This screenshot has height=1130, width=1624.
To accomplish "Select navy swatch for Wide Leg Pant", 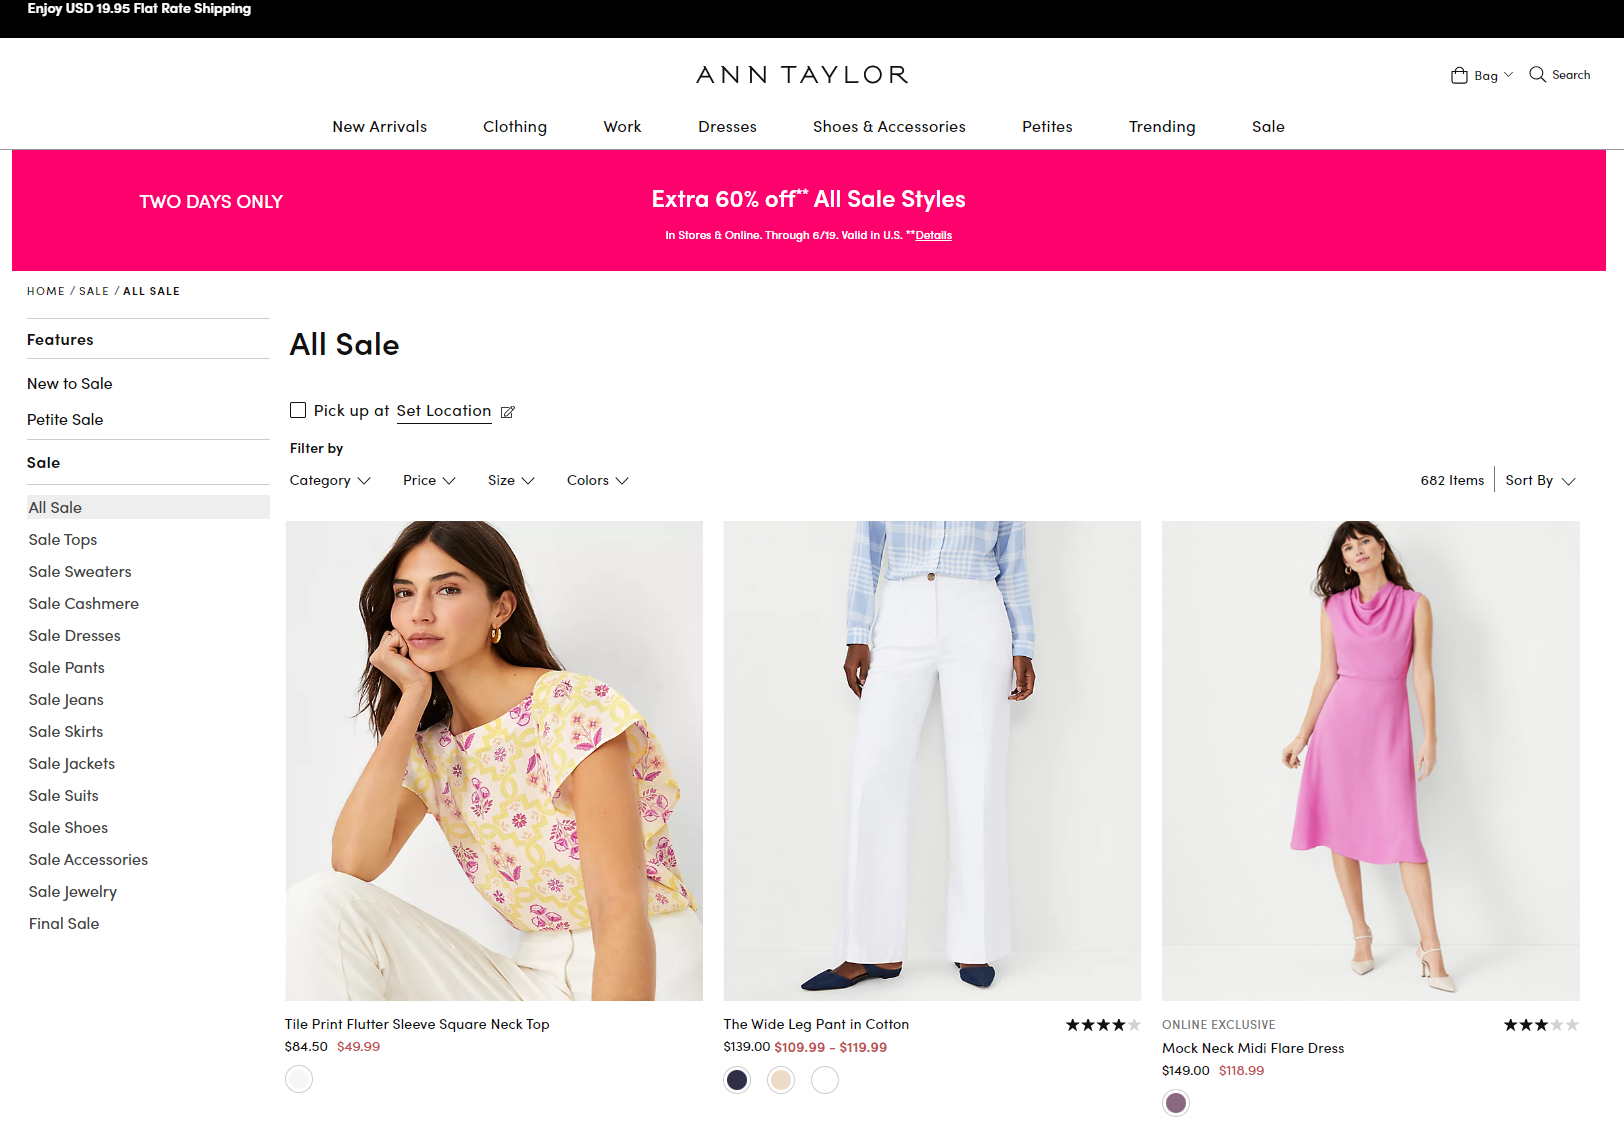I will click(x=737, y=1080).
